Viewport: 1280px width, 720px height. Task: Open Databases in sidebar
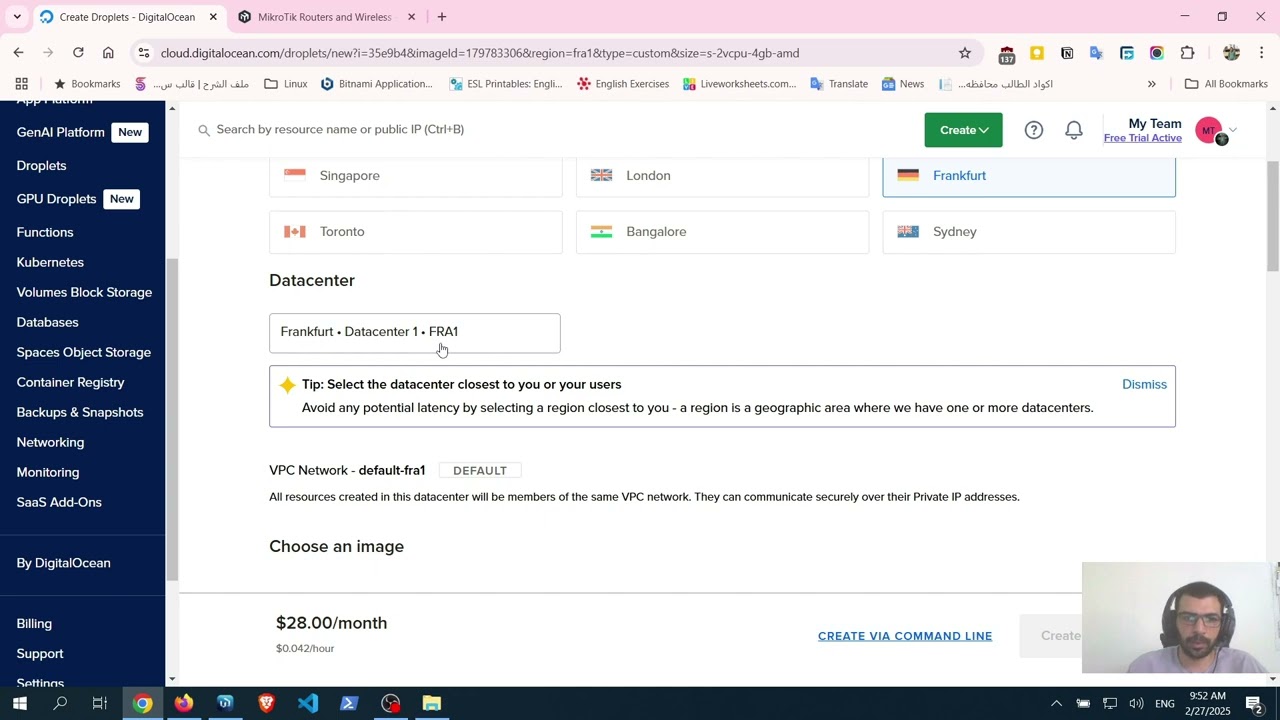(47, 322)
